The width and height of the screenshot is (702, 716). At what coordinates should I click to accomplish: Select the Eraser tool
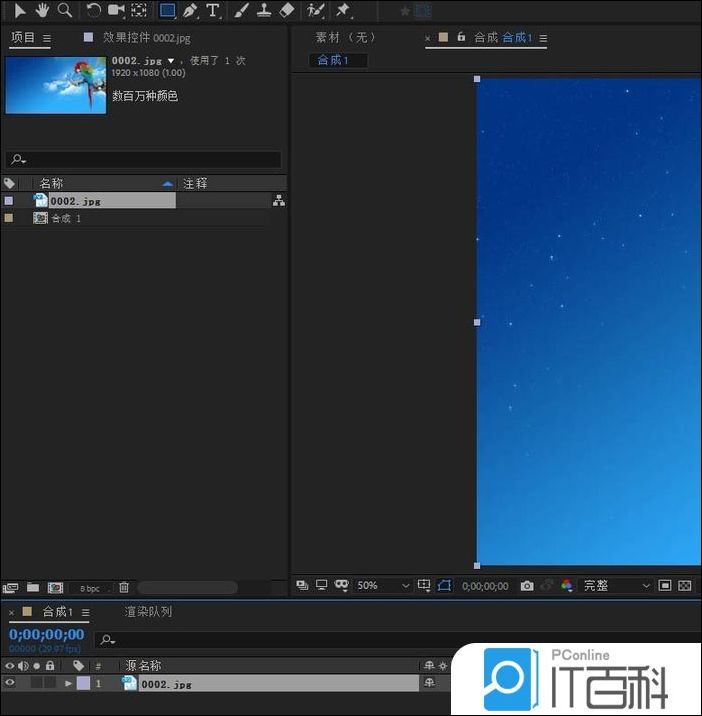point(287,10)
